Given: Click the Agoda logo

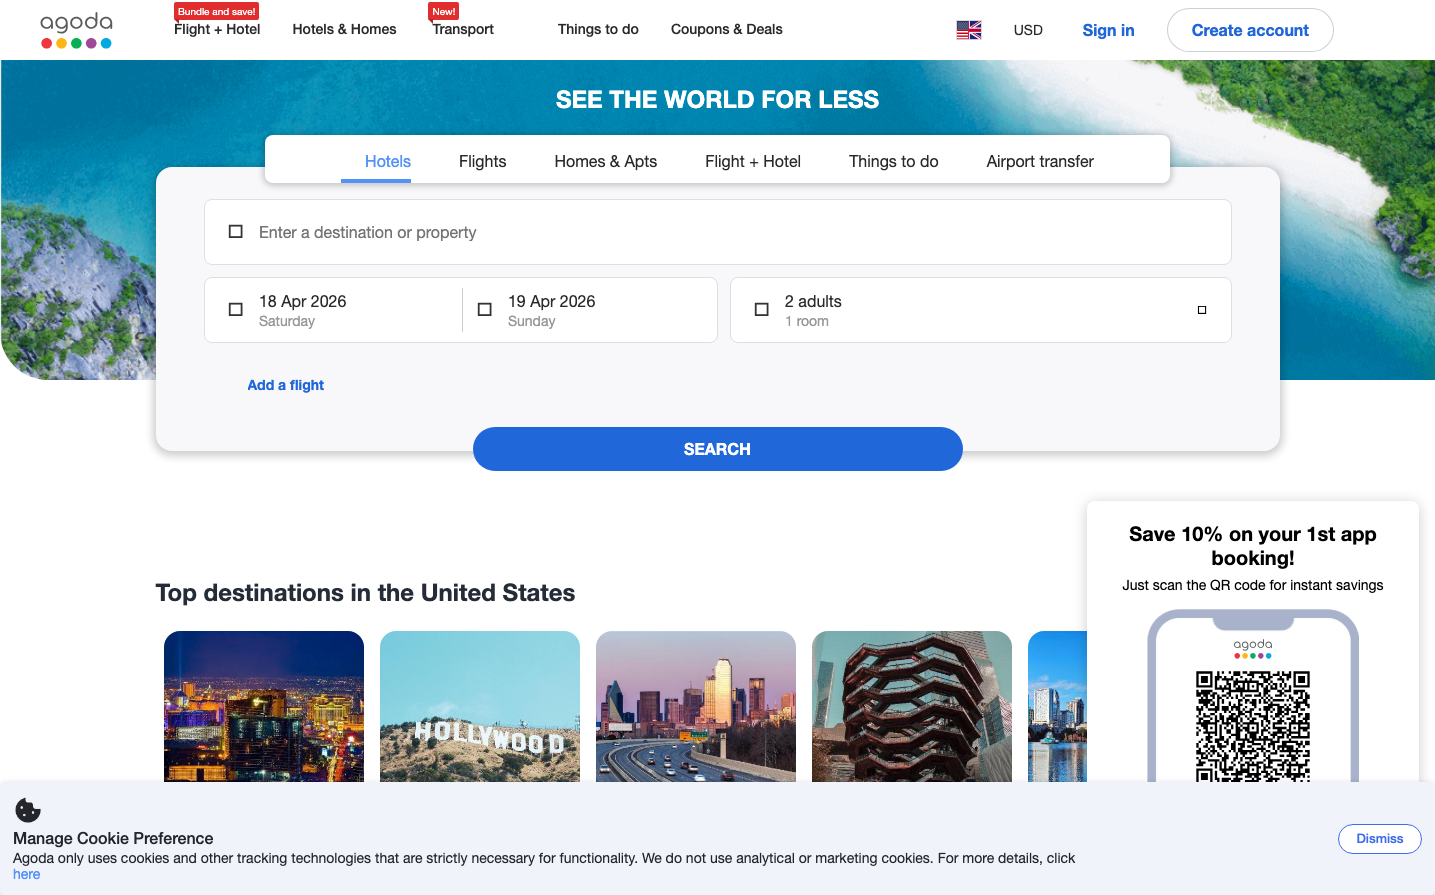Looking at the screenshot, I should point(76,30).
